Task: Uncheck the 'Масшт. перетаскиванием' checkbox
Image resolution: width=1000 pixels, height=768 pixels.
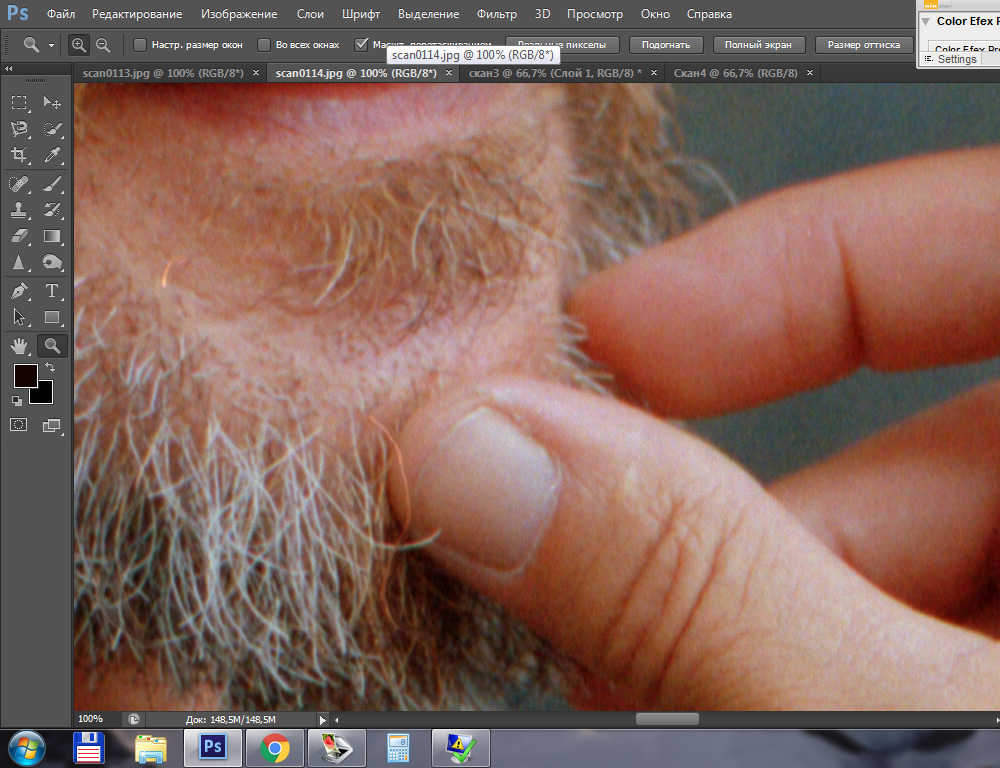Action: (x=362, y=45)
